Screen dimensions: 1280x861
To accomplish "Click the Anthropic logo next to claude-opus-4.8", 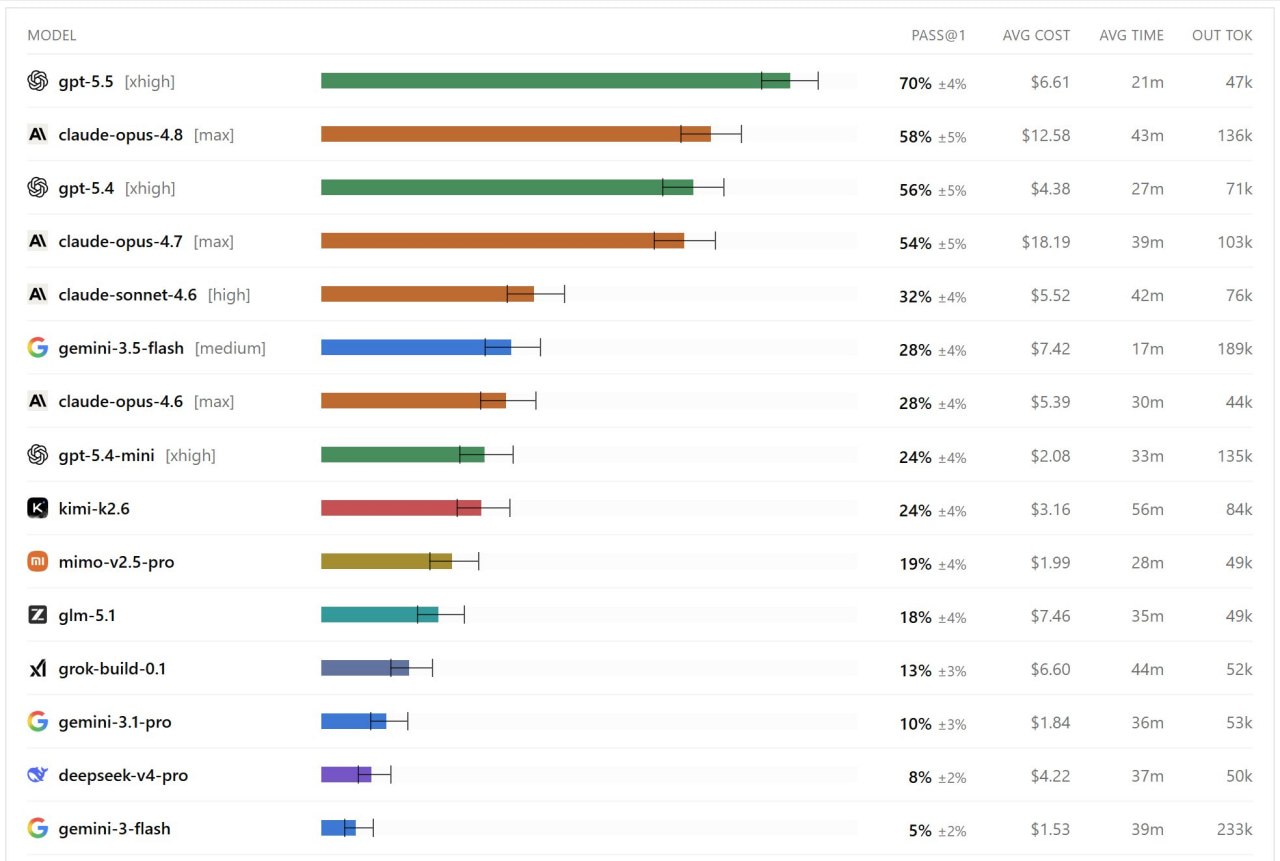I will click(38, 134).
